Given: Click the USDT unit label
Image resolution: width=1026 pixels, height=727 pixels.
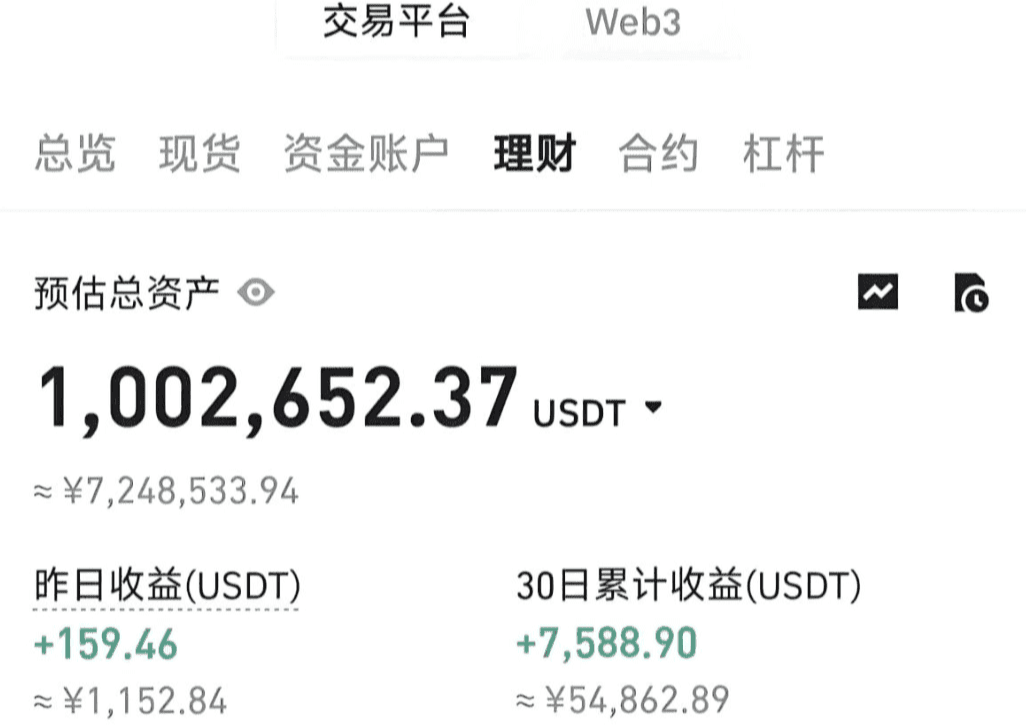Looking at the screenshot, I should click(x=578, y=414).
